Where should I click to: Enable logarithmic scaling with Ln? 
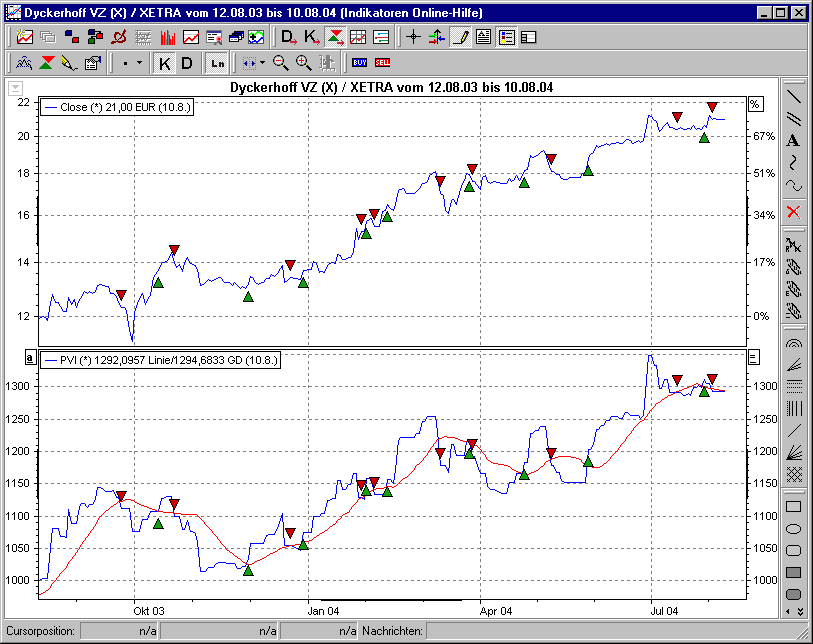pyautogui.click(x=217, y=62)
